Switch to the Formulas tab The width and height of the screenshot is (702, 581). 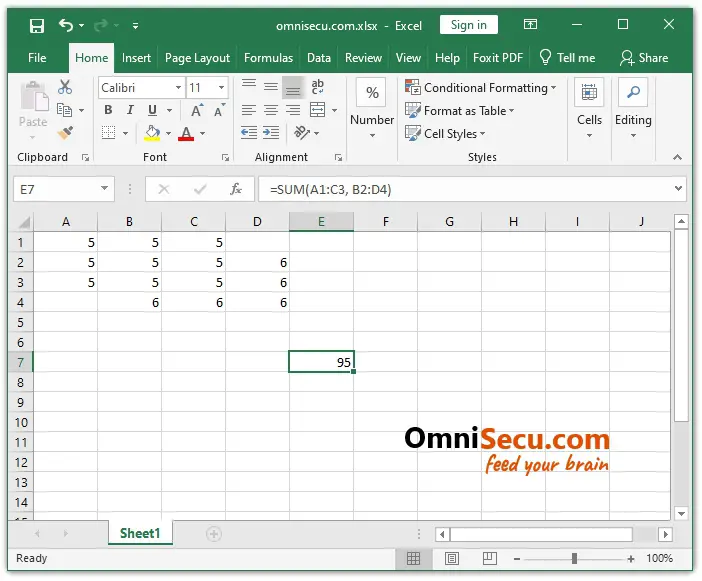268,58
